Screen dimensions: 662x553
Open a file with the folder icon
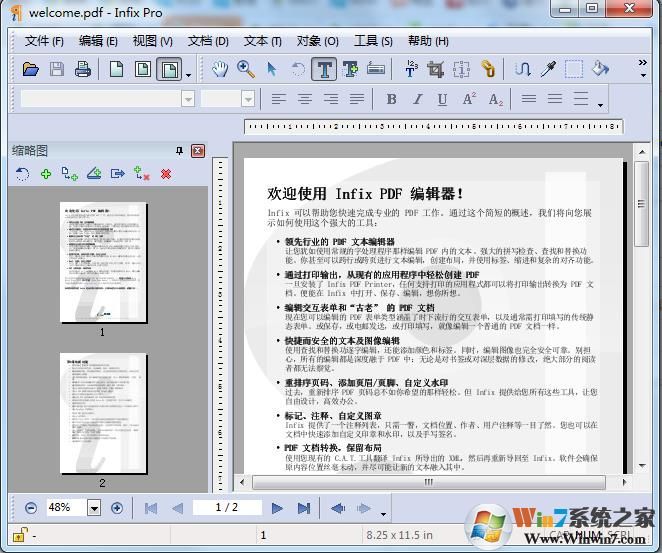[31, 69]
